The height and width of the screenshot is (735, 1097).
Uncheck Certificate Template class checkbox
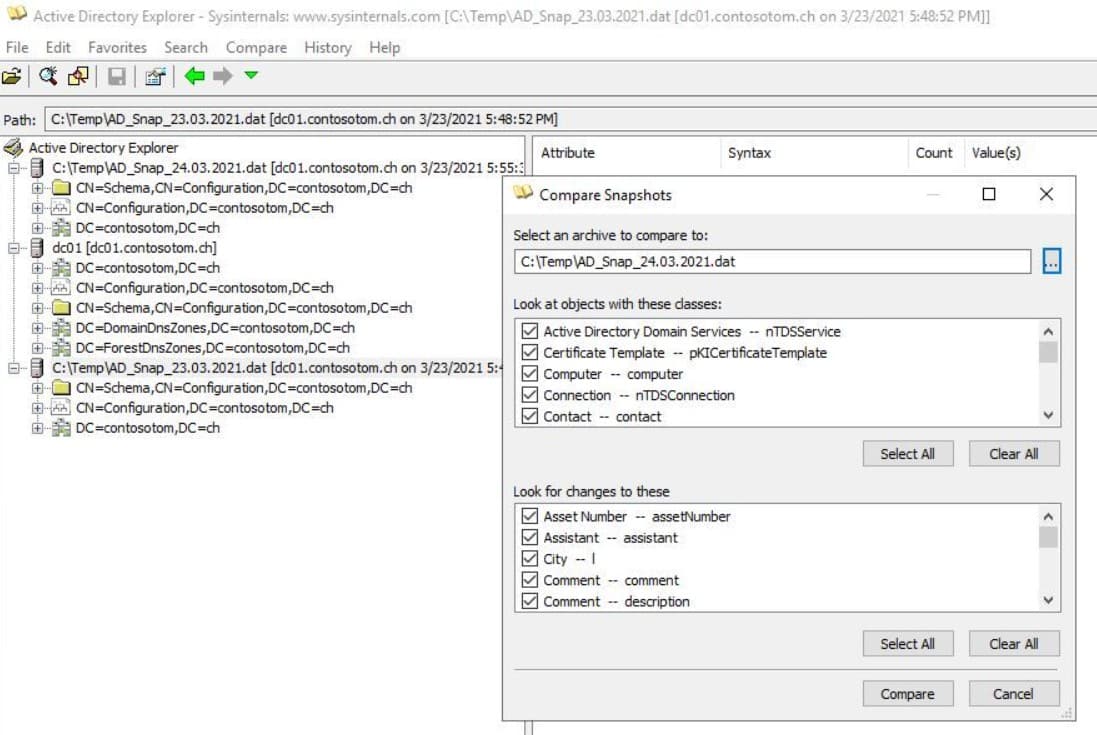click(530, 352)
